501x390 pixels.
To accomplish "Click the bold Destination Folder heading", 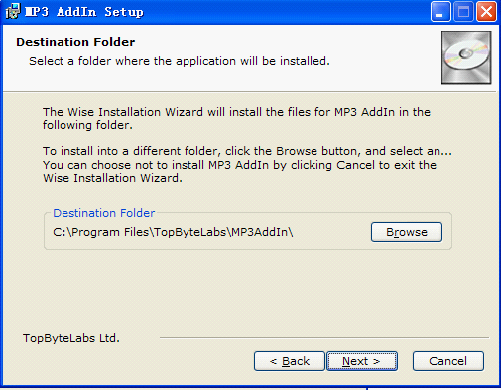I will (76, 42).
